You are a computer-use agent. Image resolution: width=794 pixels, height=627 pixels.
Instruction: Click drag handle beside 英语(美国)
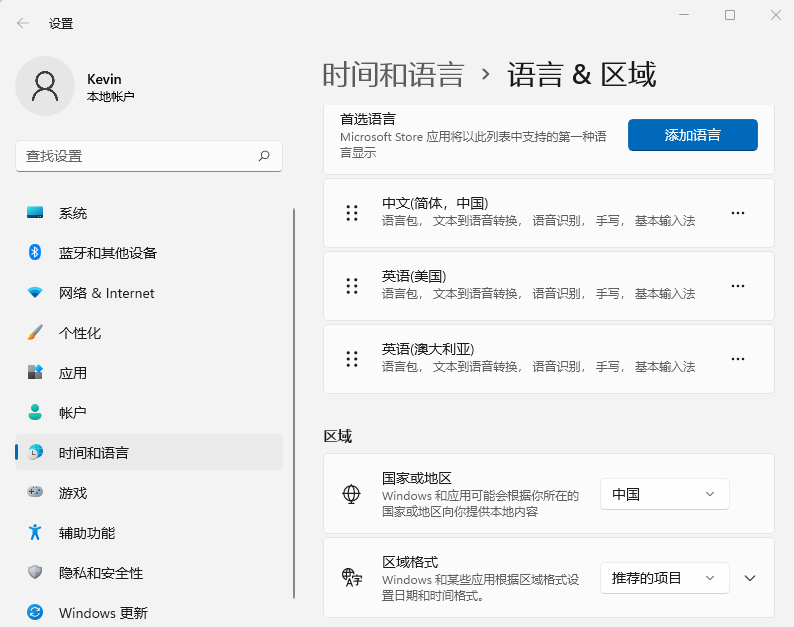(351, 286)
